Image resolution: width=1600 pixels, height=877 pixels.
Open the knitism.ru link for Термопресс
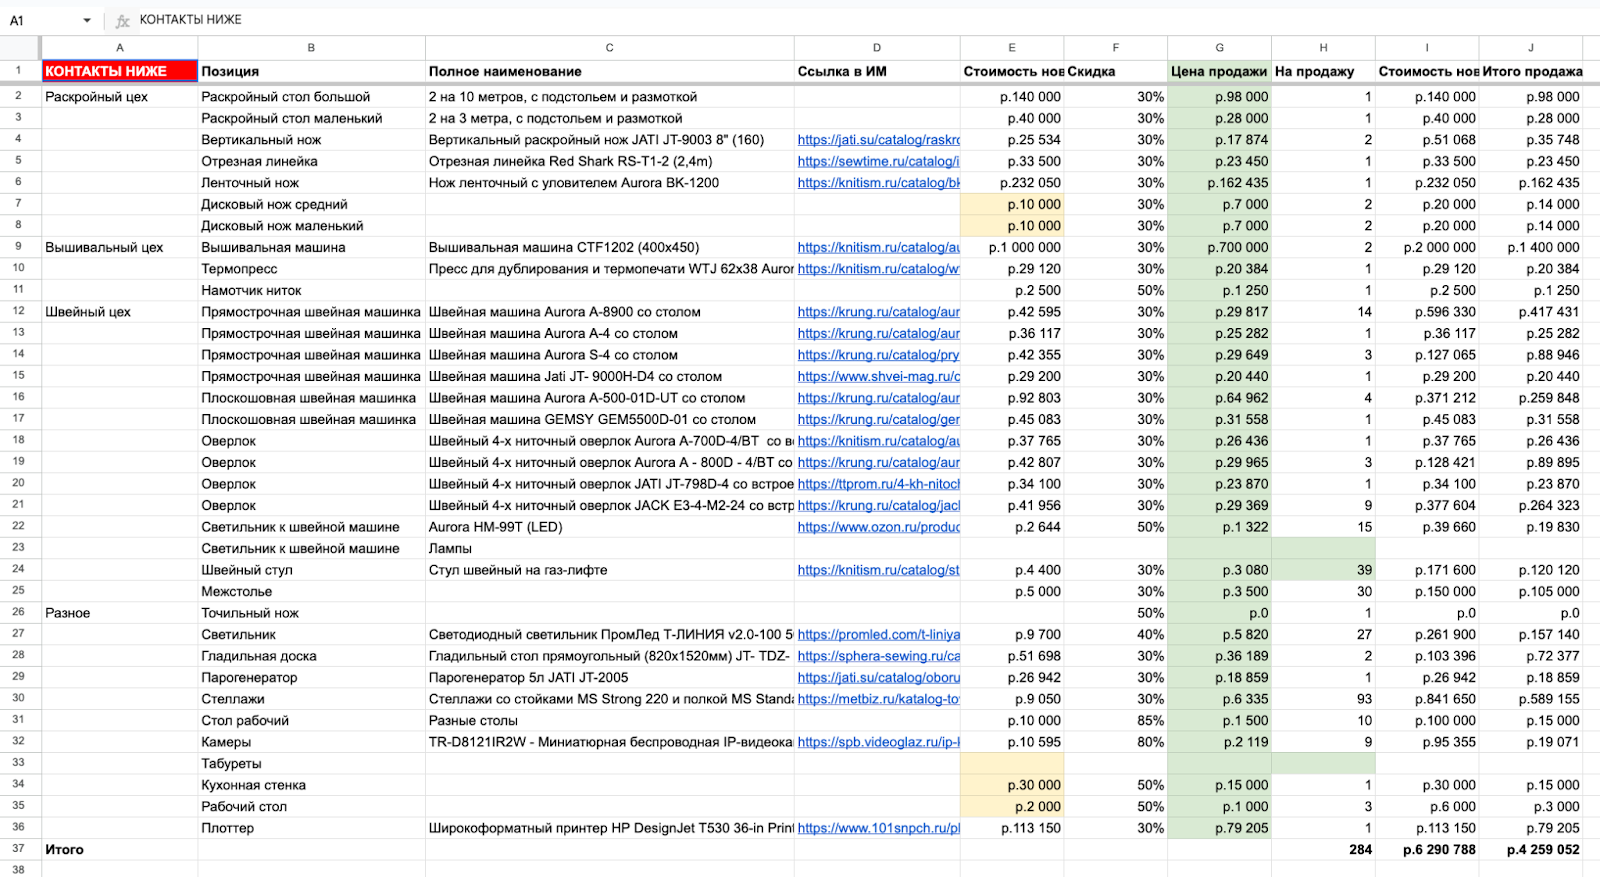[878, 269]
